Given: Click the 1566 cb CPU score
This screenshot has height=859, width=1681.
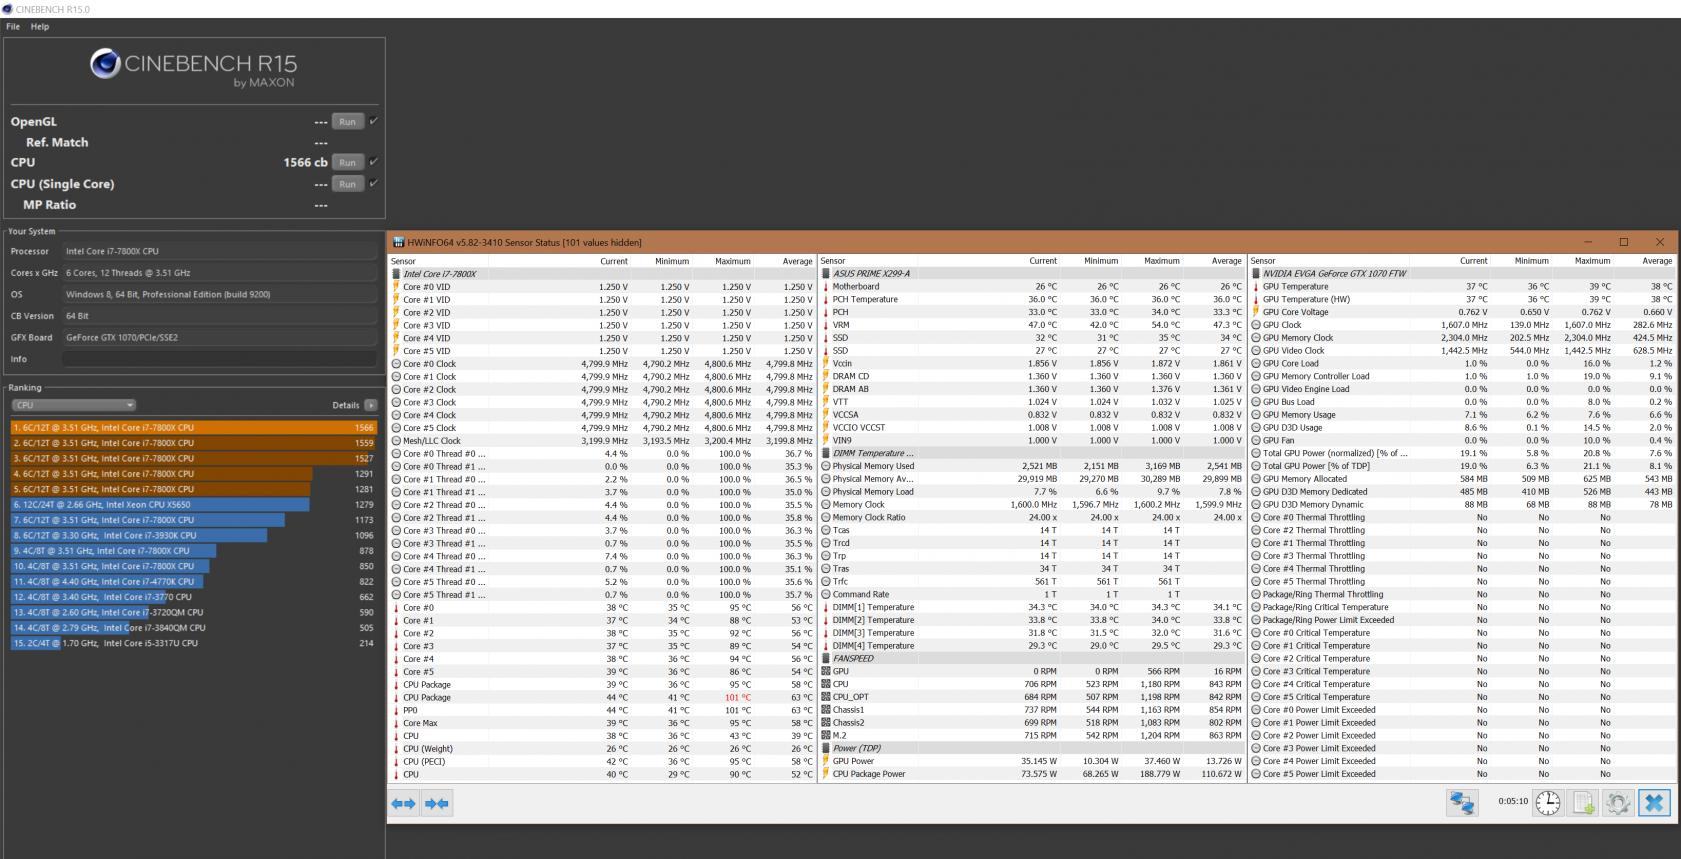Looking at the screenshot, I should (305, 162).
